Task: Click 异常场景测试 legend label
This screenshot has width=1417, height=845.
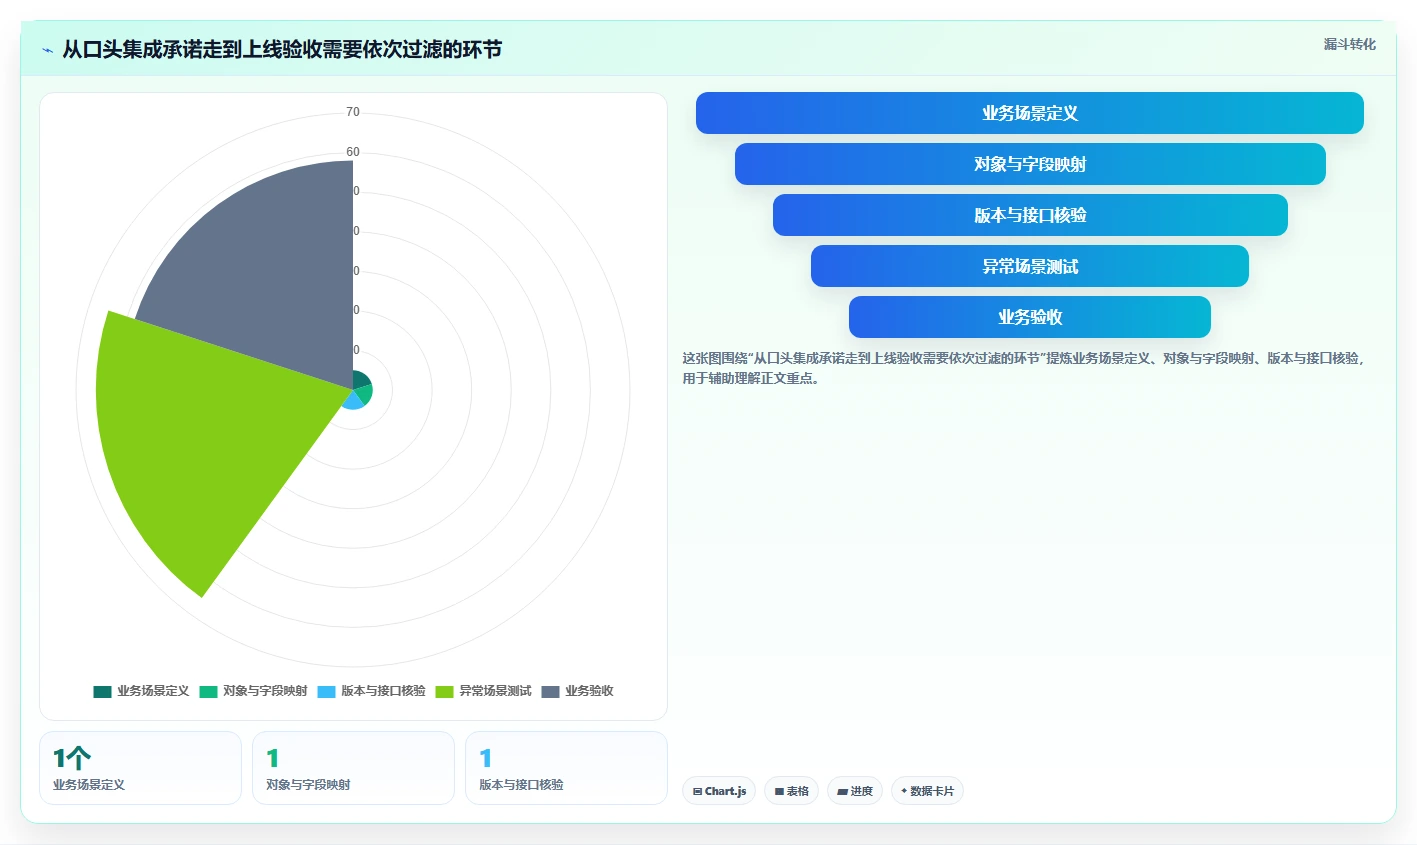Action: (x=495, y=691)
